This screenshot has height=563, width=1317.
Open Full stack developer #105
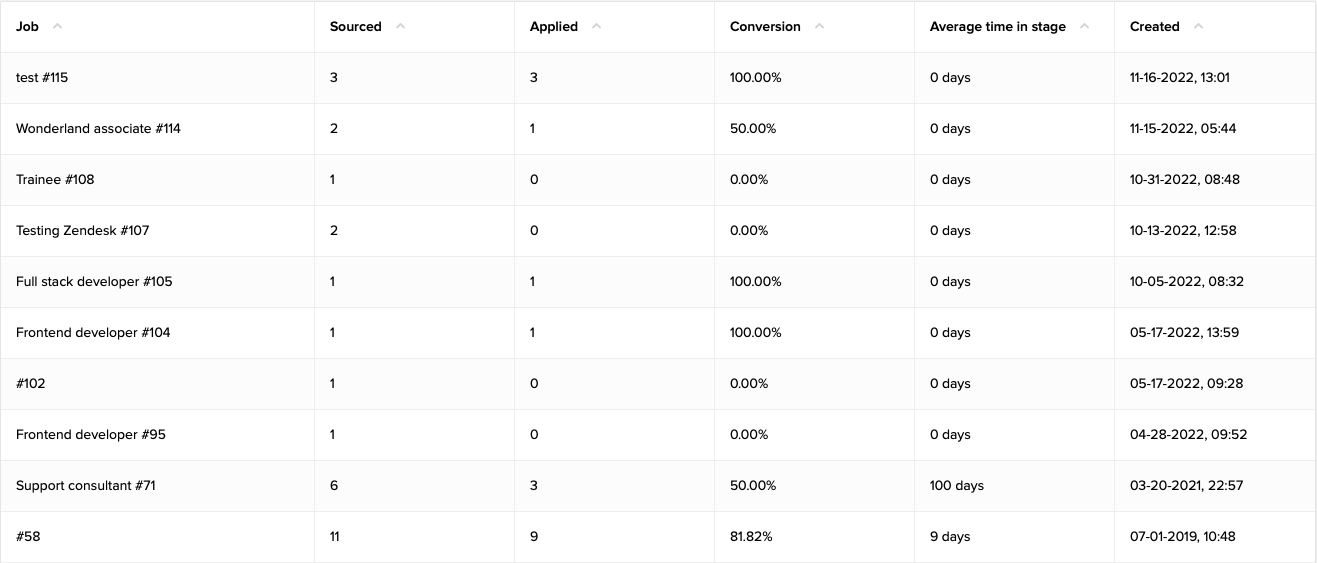point(94,282)
